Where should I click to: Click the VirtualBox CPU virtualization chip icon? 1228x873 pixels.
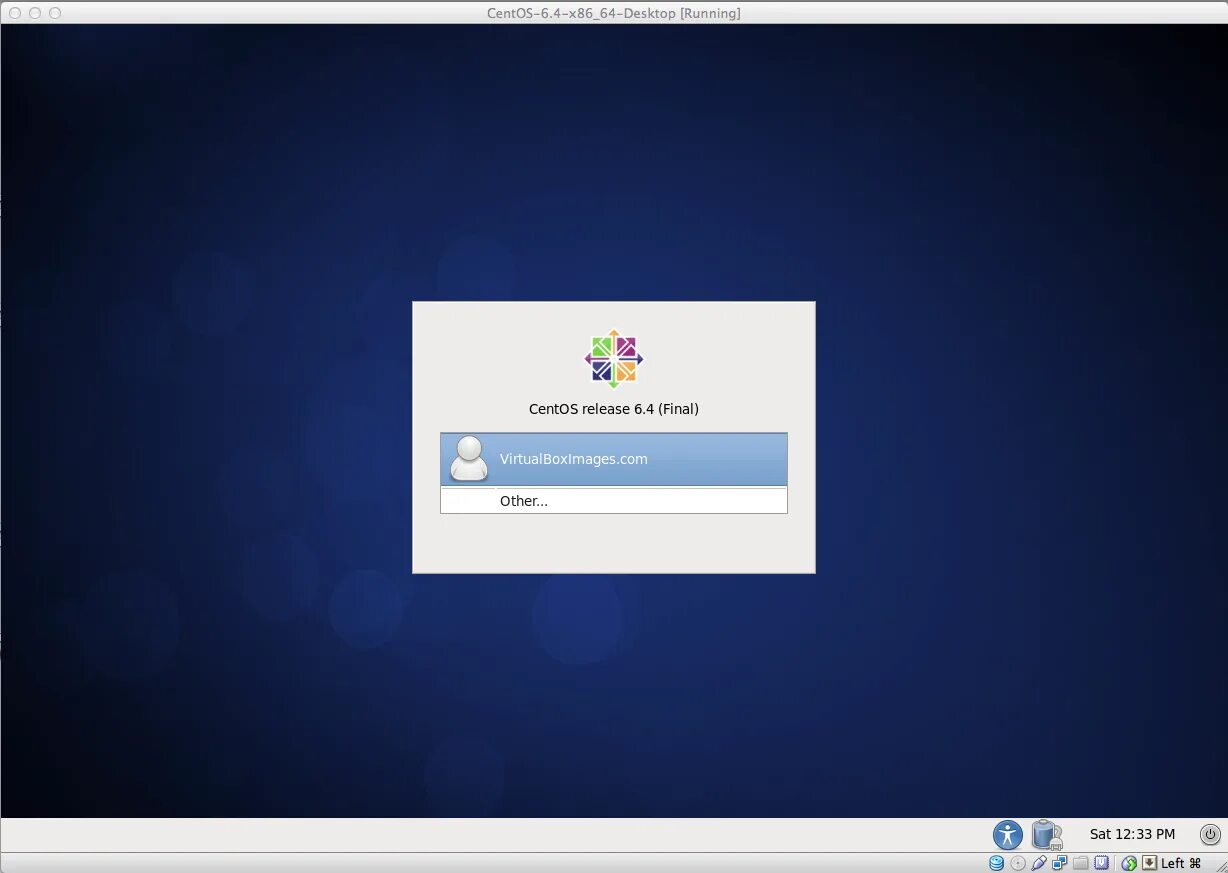point(1101,863)
